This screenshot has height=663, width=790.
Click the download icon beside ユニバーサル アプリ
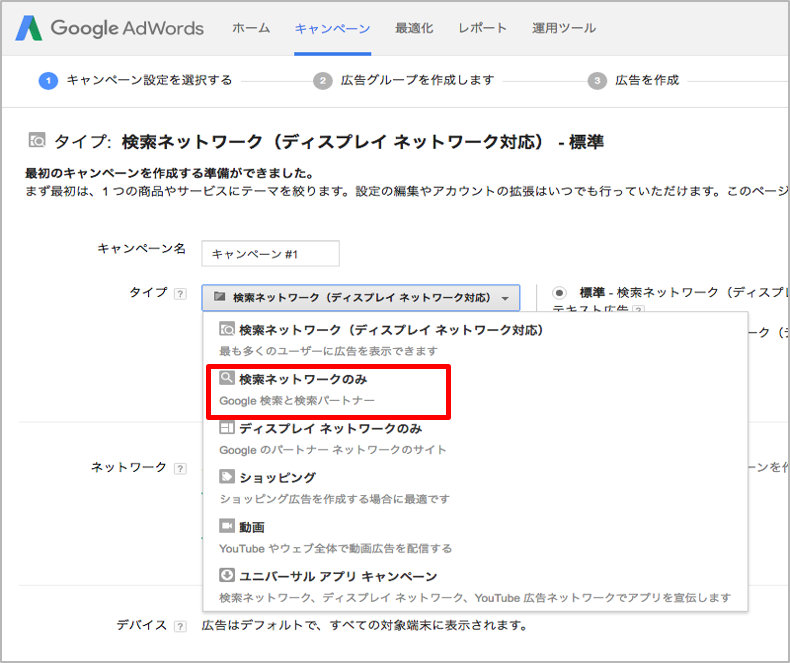click(x=227, y=575)
